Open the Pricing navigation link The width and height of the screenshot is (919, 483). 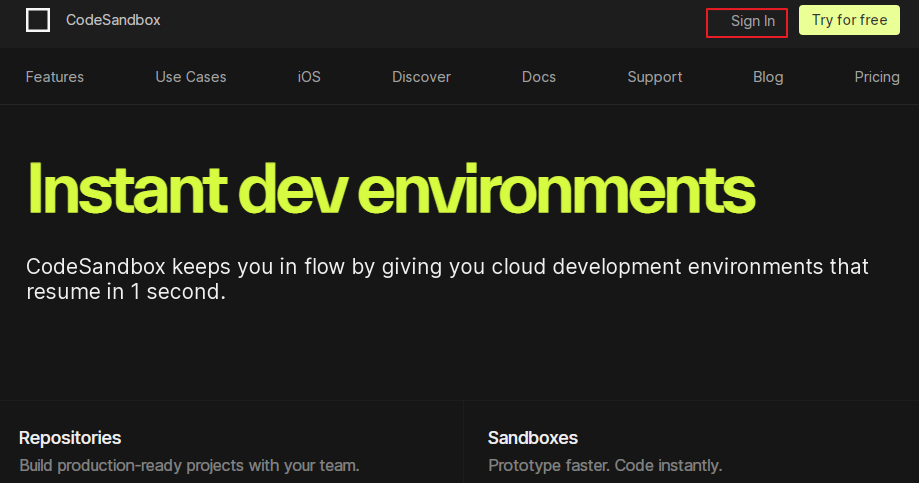tap(877, 77)
